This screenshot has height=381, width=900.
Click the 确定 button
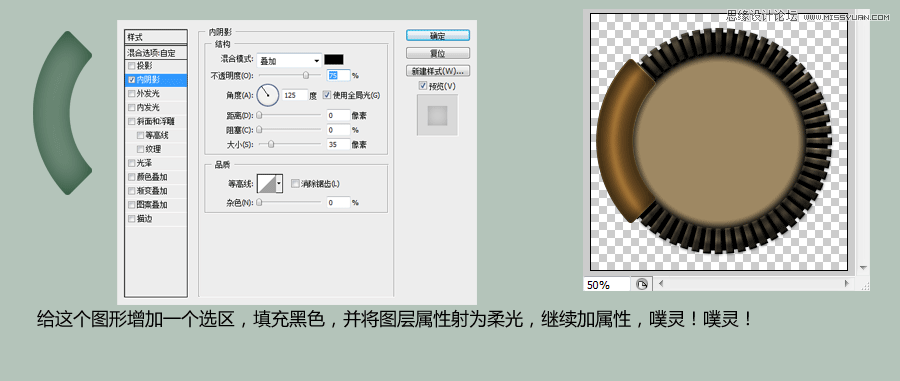point(438,36)
